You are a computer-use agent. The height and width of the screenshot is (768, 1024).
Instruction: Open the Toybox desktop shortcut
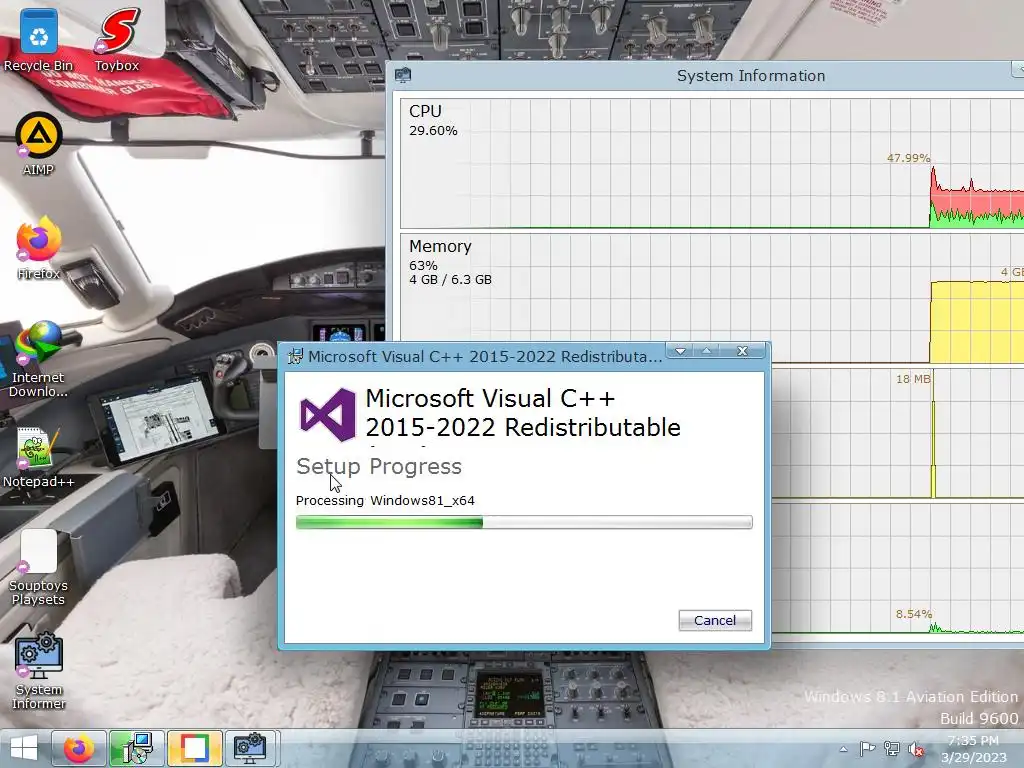117,39
